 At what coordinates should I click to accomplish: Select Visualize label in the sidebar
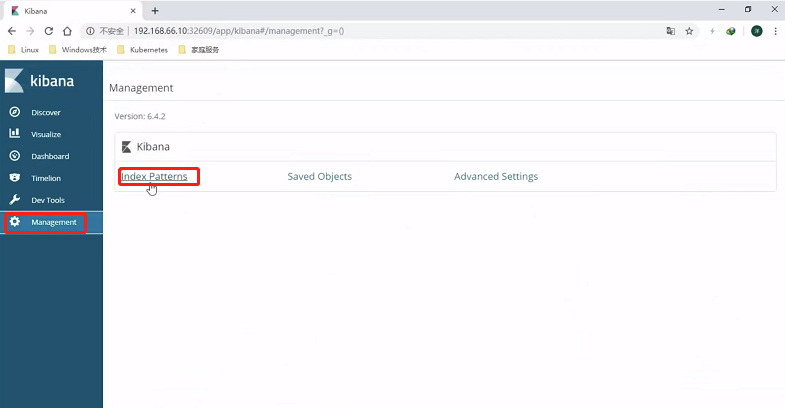pos(46,134)
